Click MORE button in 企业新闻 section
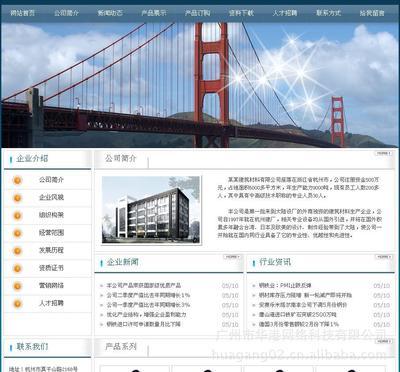The height and width of the screenshot is (372, 400). [x=232, y=257]
